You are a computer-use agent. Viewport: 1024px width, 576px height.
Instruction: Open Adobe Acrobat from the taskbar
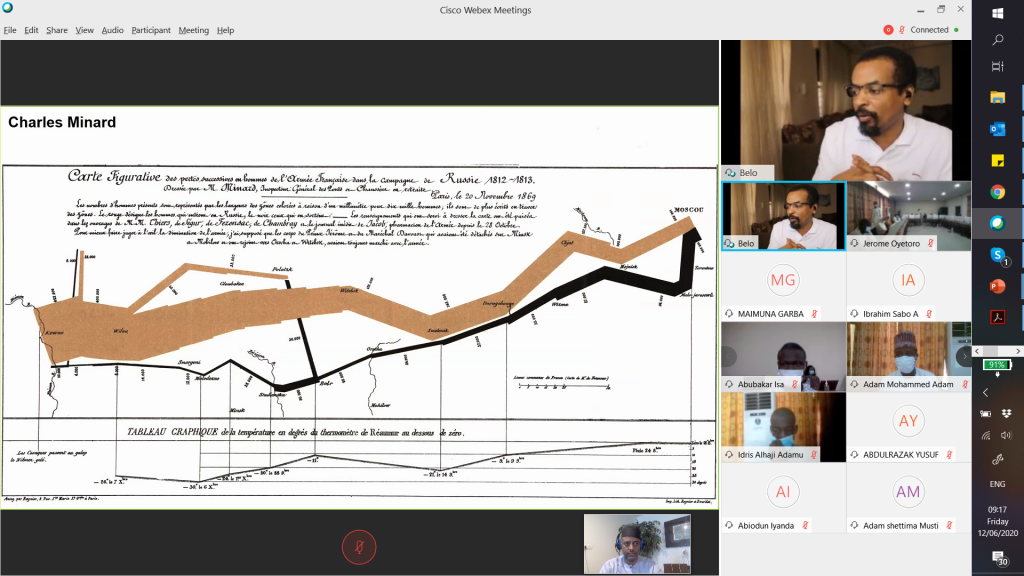997,317
